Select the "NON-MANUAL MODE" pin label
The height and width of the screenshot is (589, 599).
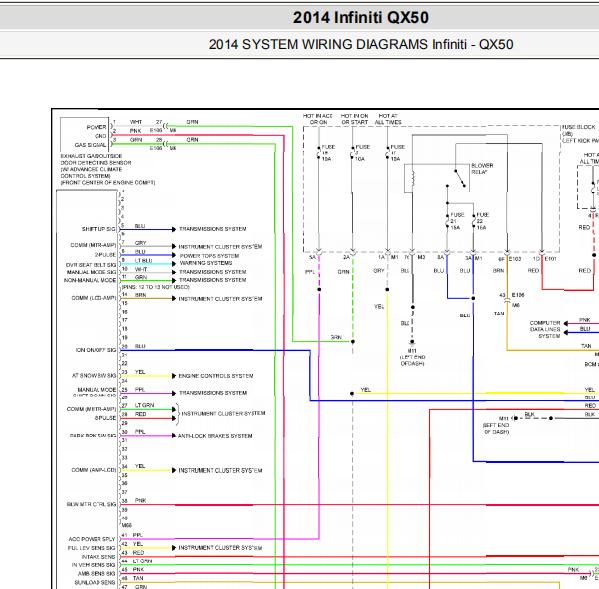(x=90, y=280)
